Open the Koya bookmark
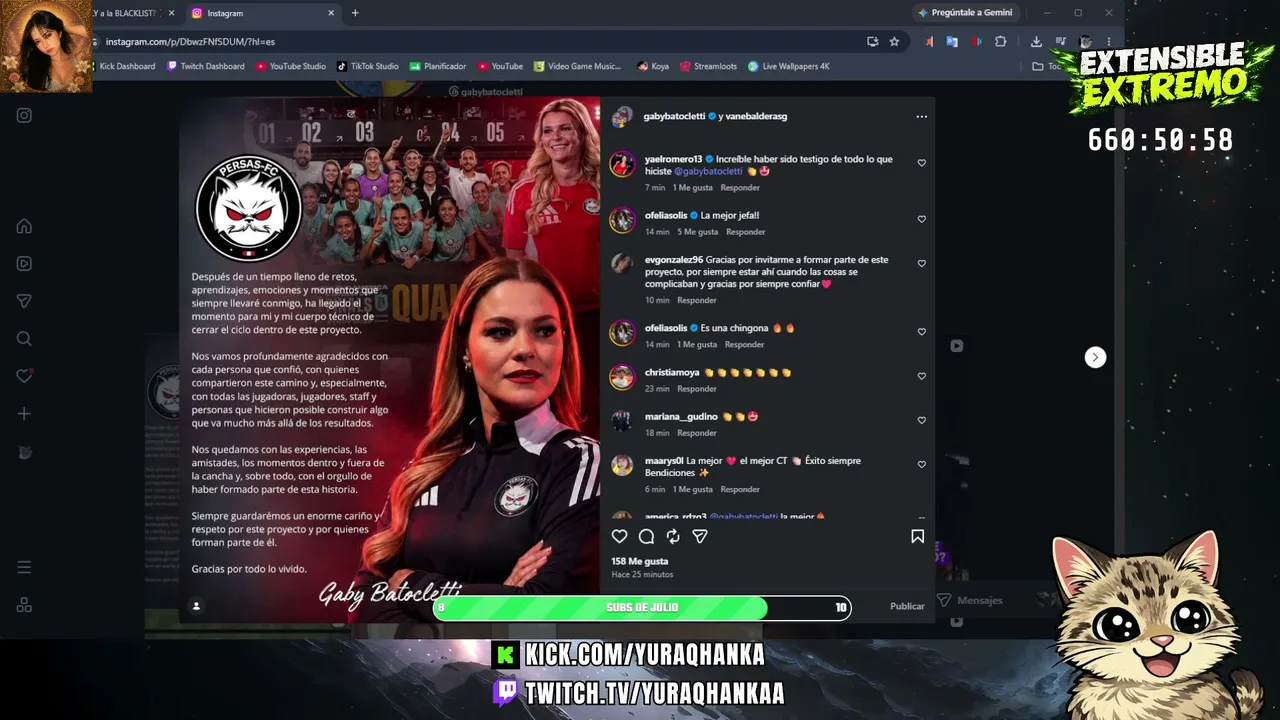 653,66
